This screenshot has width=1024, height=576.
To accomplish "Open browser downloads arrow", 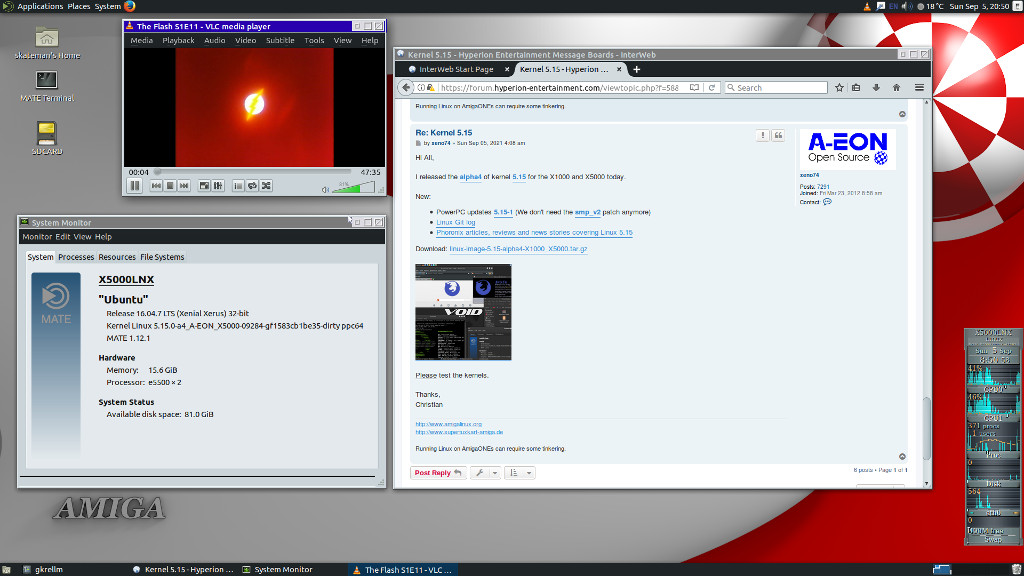I will pyautogui.click(x=876, y=88).
